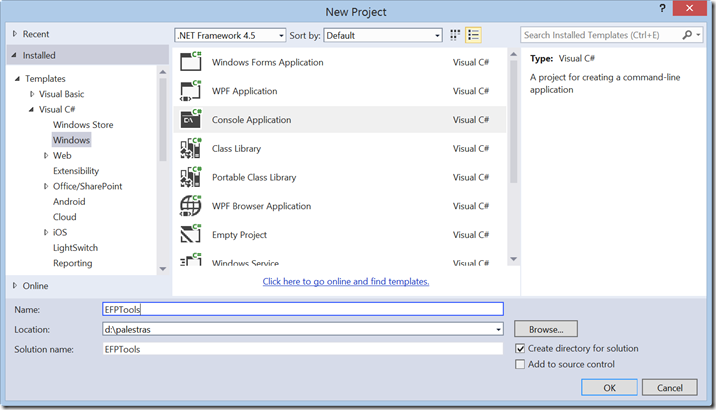716x410 pixels.
Task: Switch to small icons grid view
Action: pos(455,35)
